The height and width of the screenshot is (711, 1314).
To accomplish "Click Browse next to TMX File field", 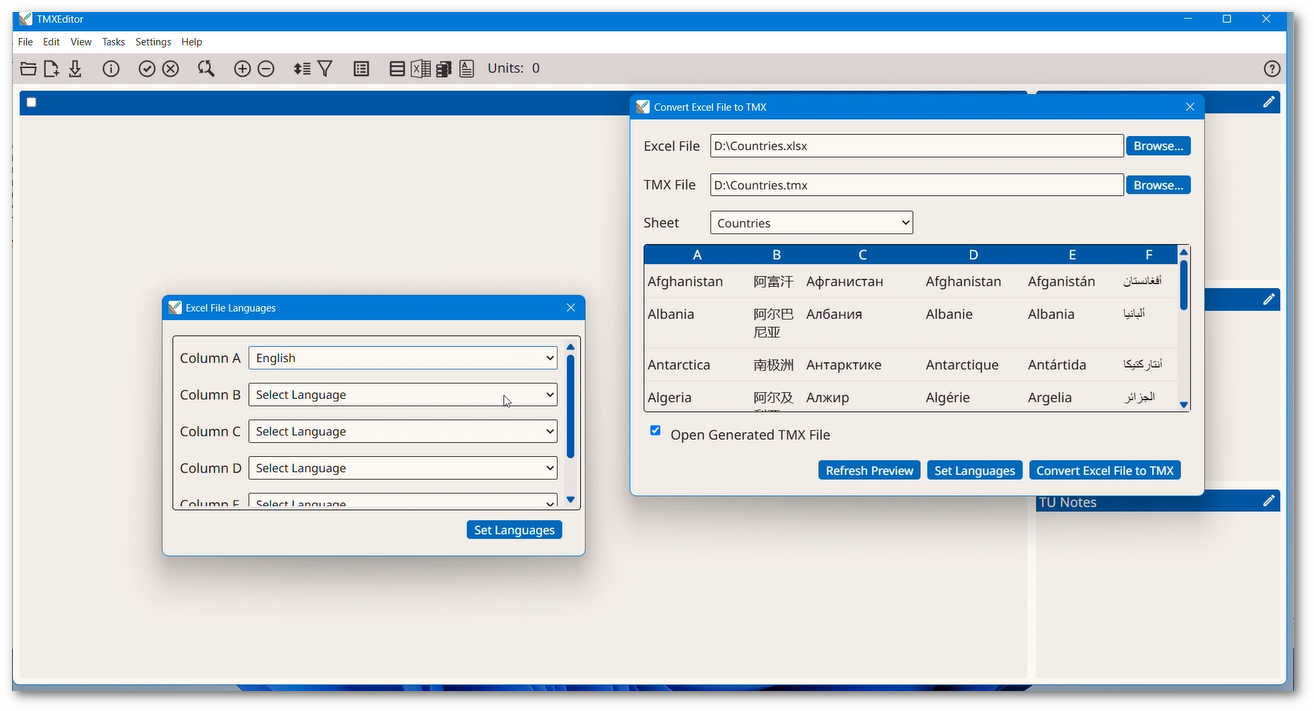I will (x=1158, y=185).
